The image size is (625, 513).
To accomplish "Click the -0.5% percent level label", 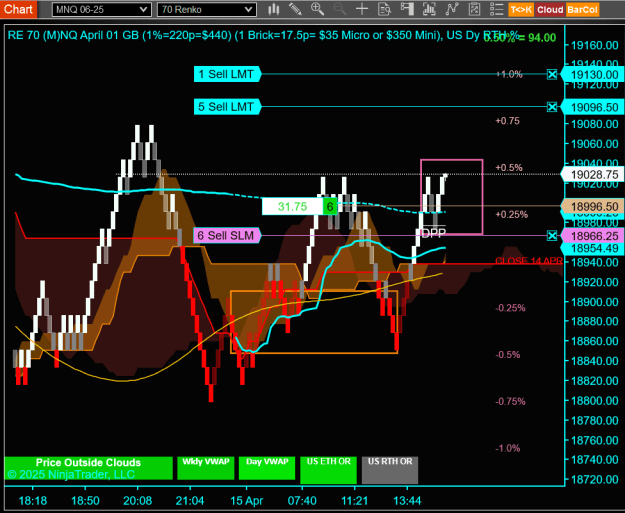I will point(507,355).
